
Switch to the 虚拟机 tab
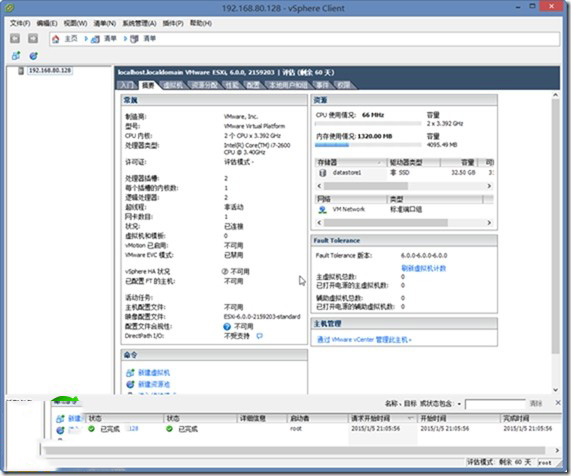(173, 85)
